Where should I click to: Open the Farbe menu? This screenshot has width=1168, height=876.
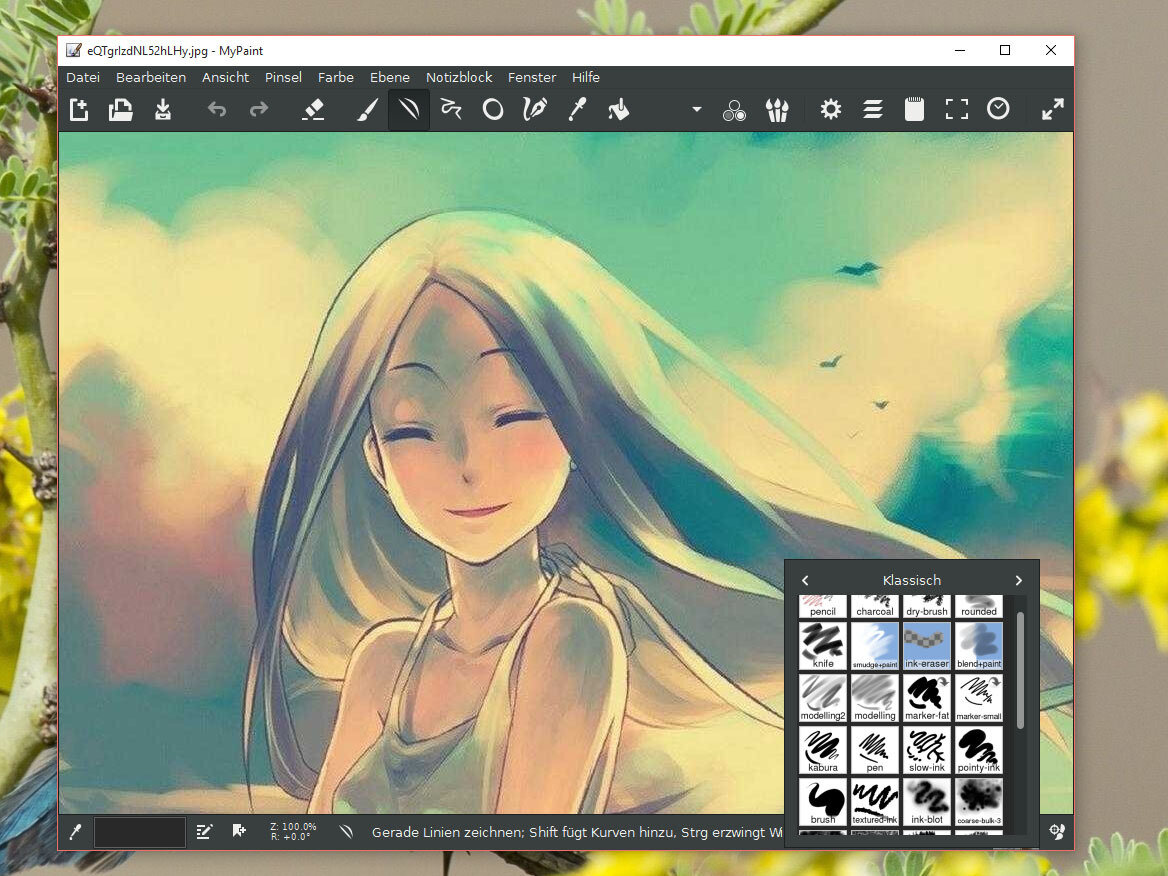[x=336, y=77]
